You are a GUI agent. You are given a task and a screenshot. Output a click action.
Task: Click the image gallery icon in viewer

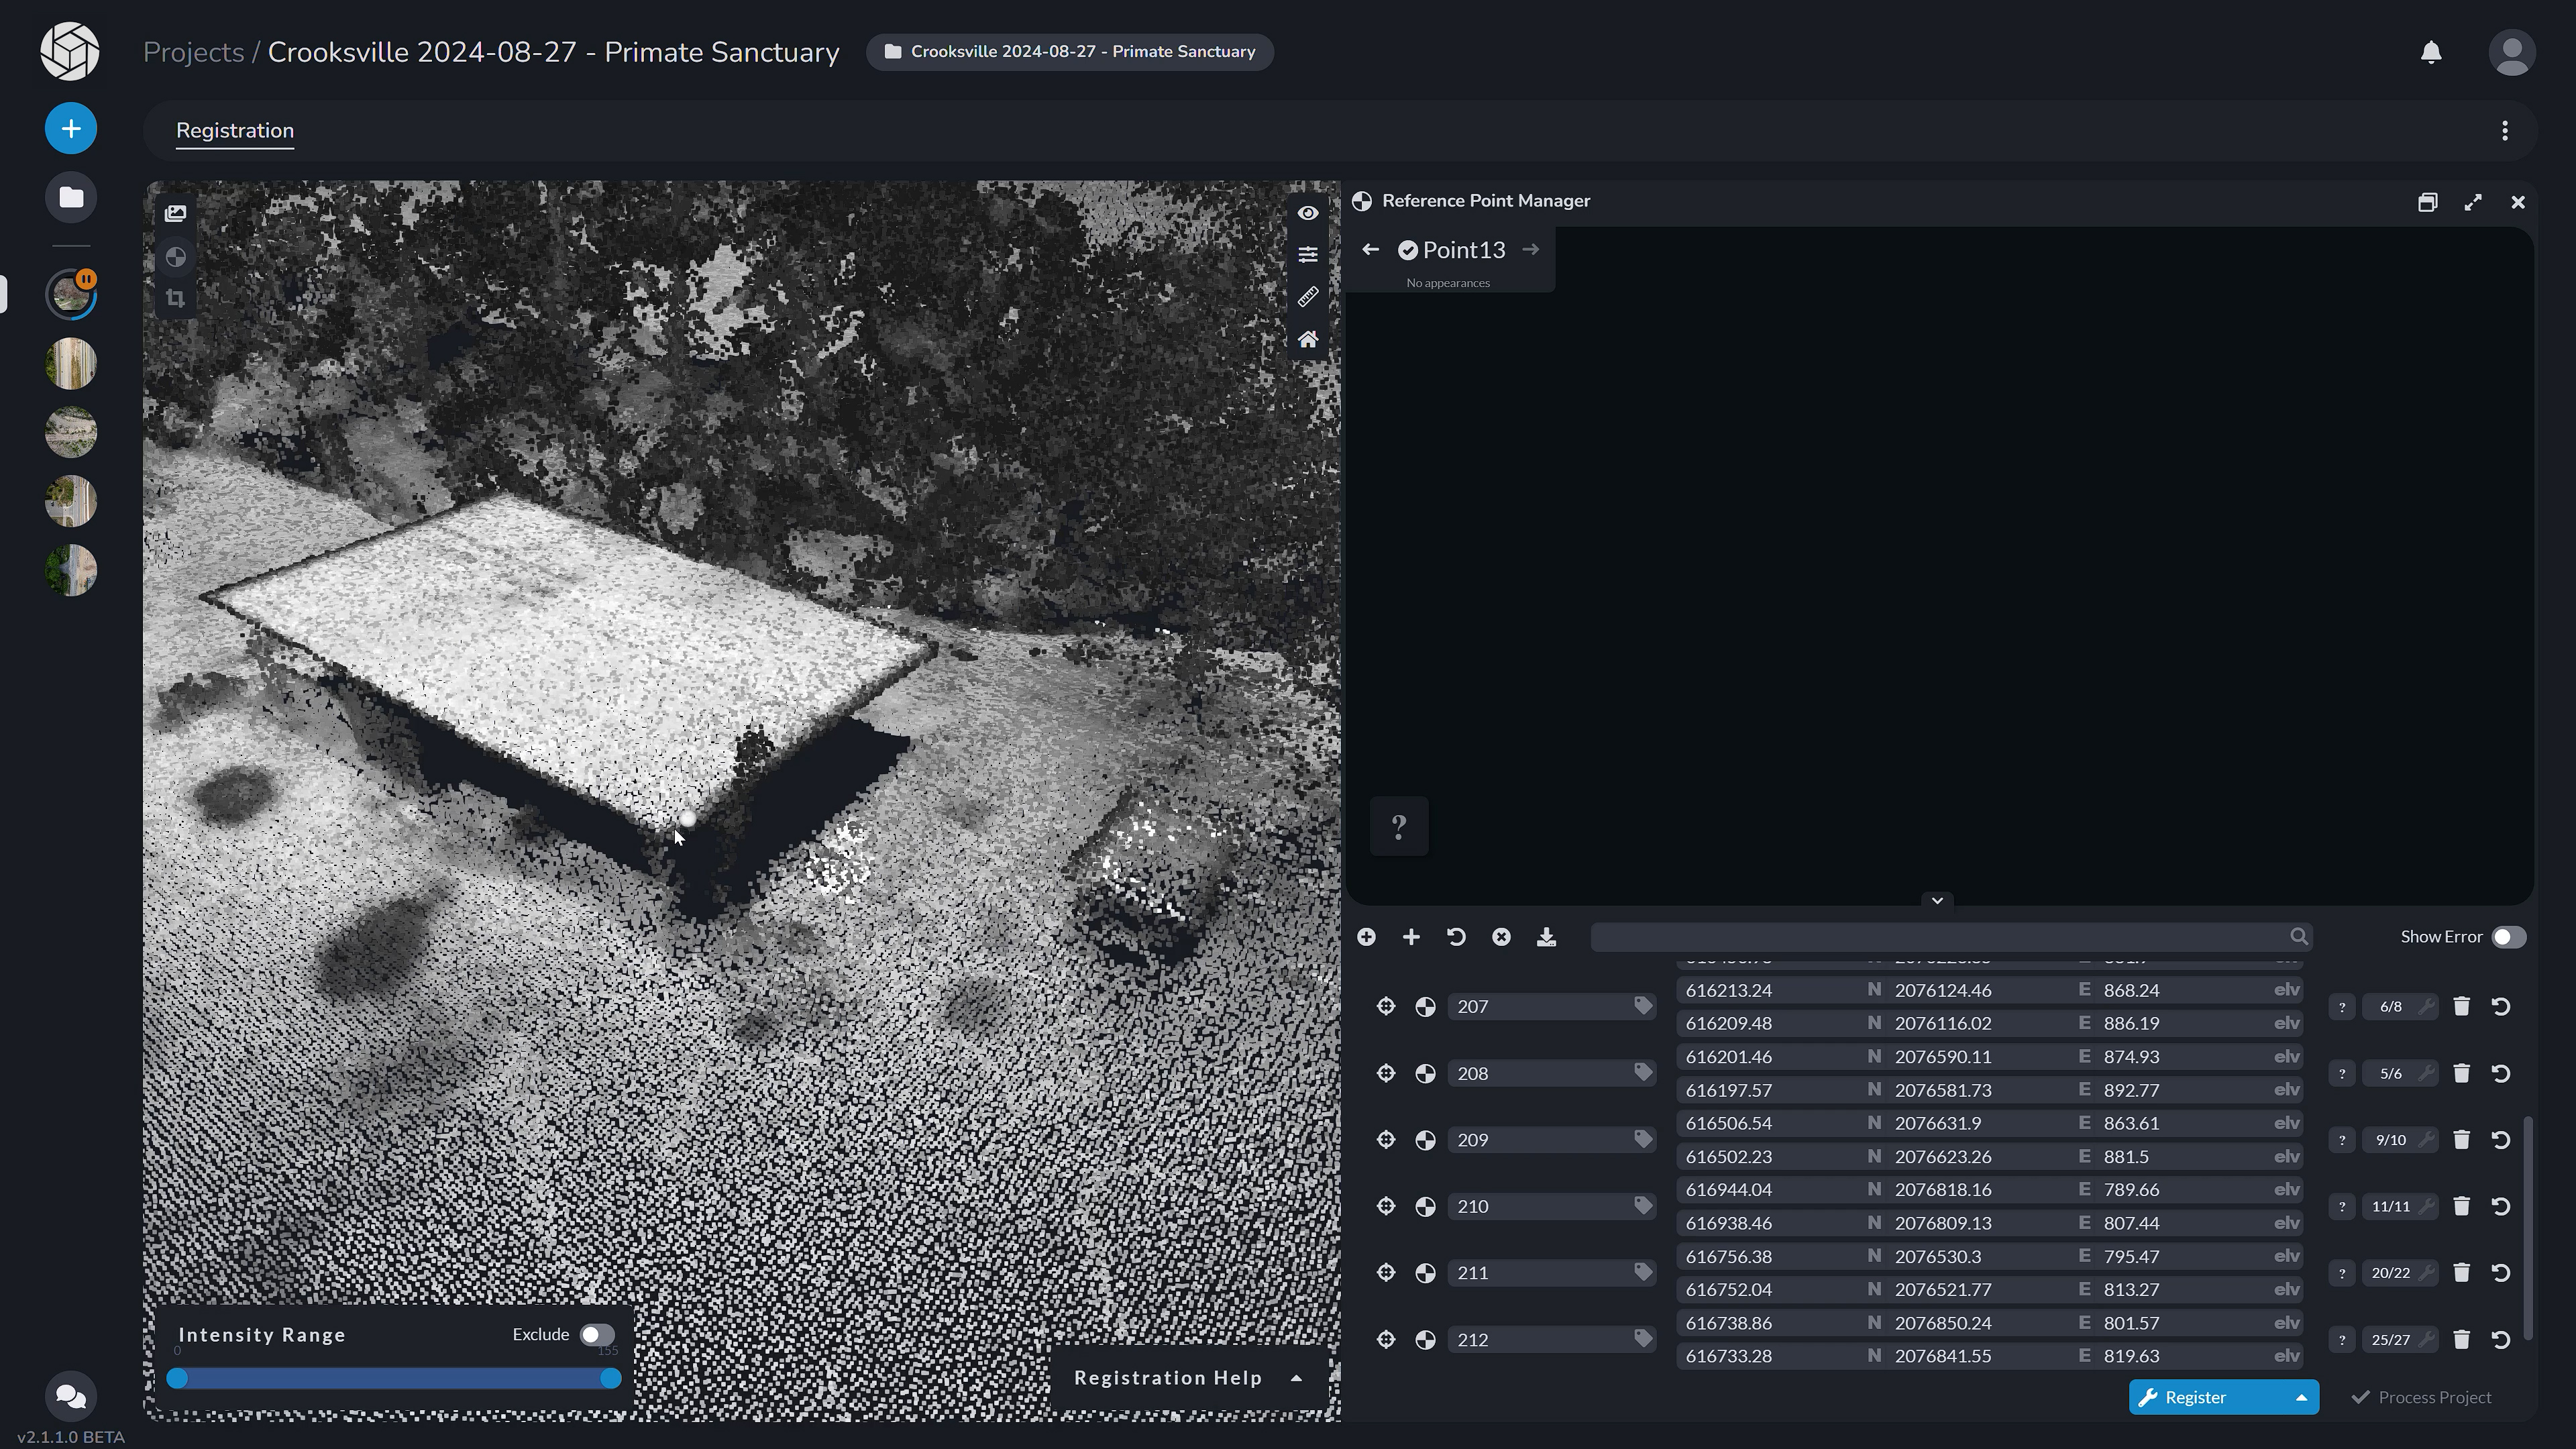coord(175,213)
